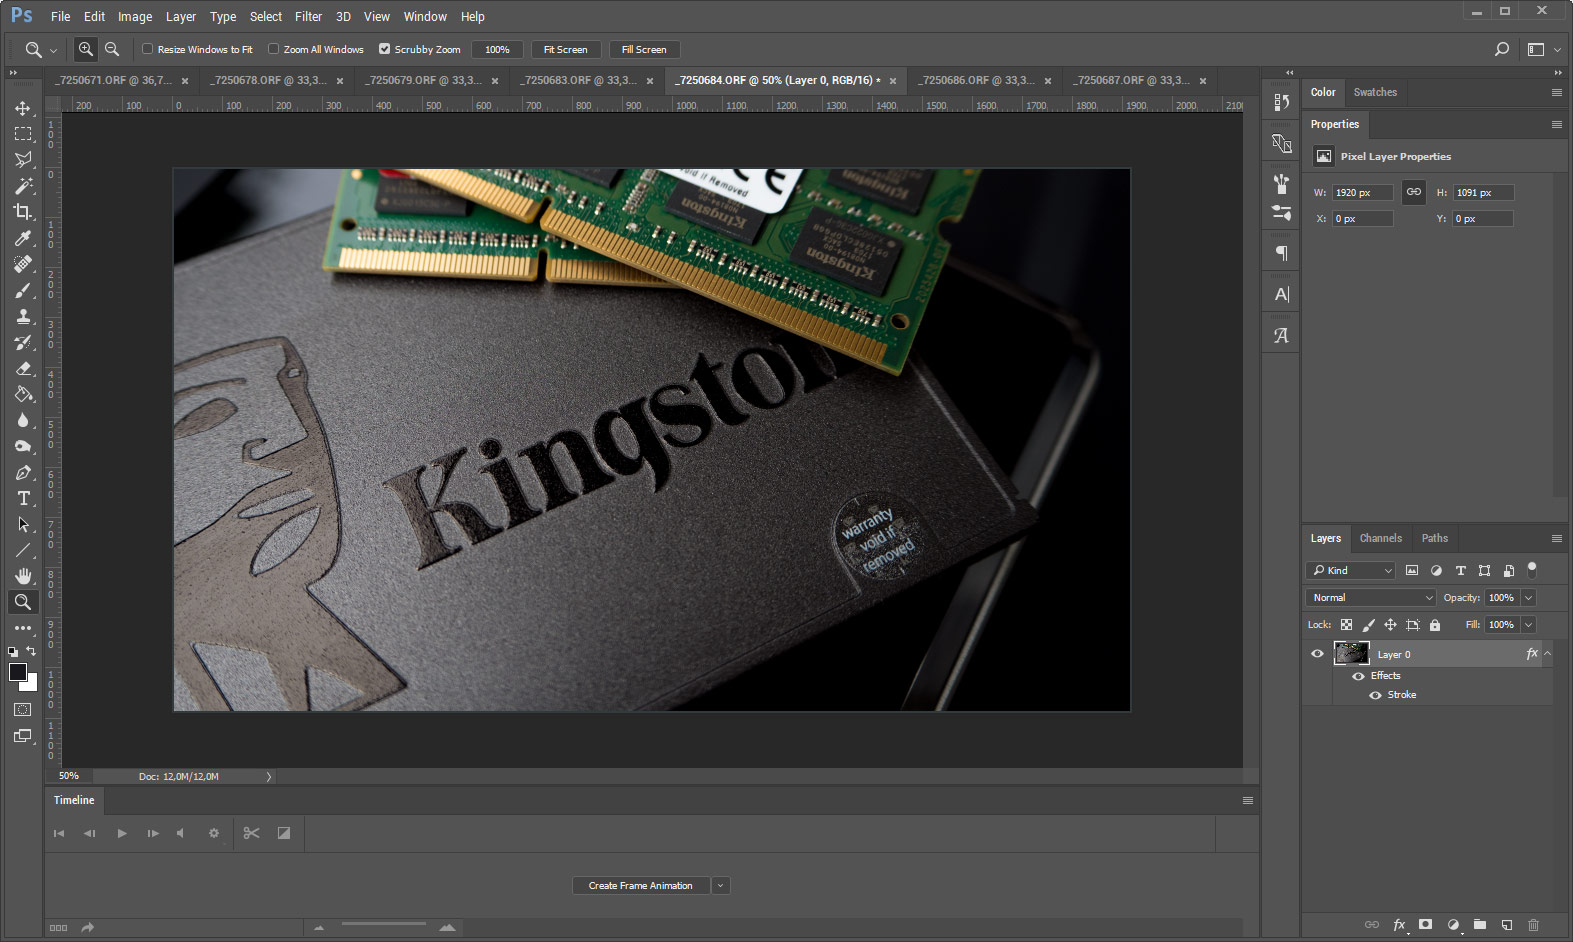Hide Layer 0 with eye icon
The height and width of the screenshot is (942, 1573).
click(x=1317, y=654)
